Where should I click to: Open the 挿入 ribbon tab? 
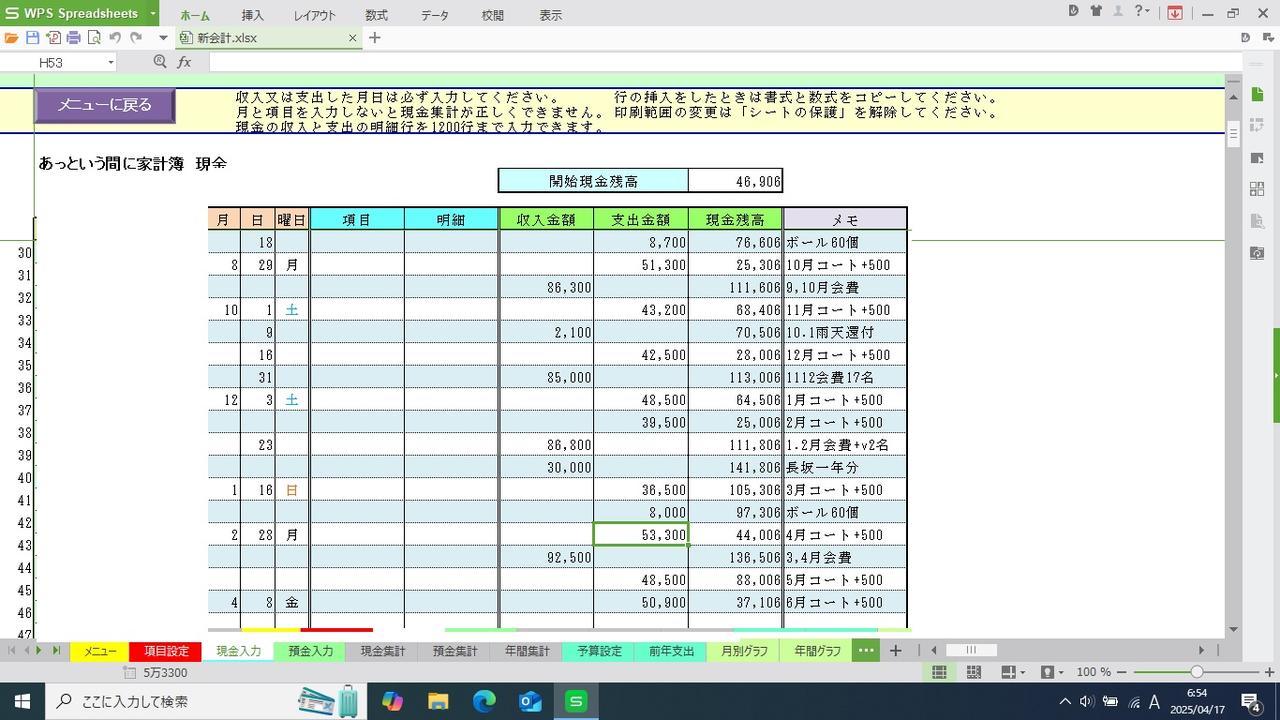[253, 15]
